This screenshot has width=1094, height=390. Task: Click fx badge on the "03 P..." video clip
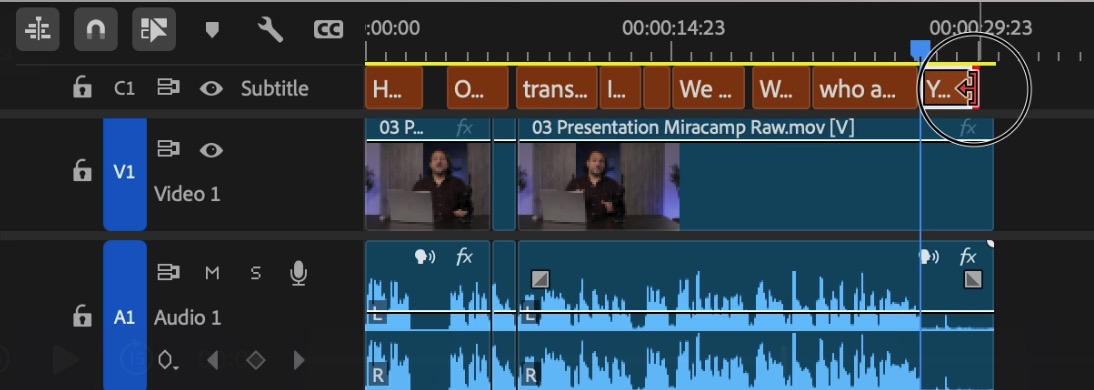[465, 128]
